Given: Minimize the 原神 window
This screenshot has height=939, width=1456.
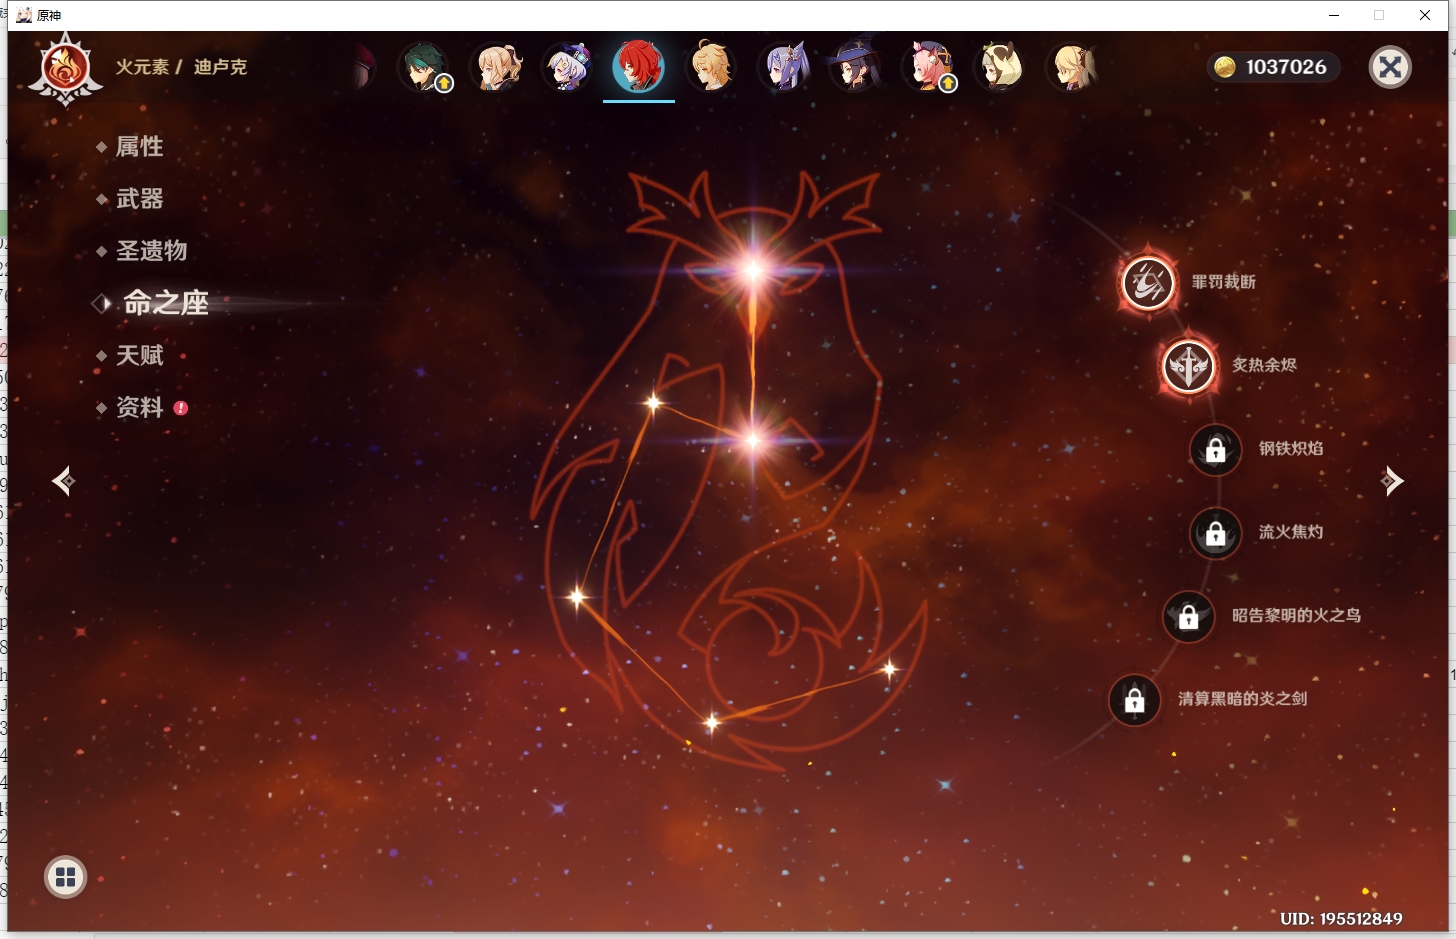Looking at the screenshot, I should tap(1334, 15).
